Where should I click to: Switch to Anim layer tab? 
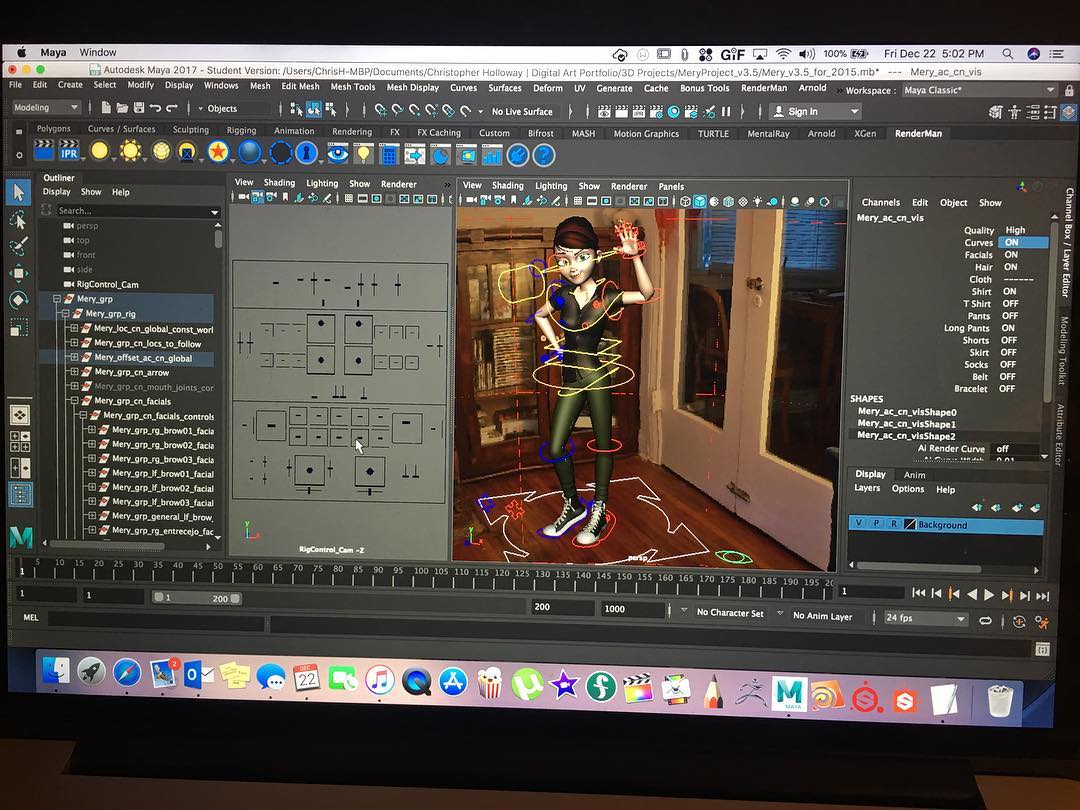914,475
